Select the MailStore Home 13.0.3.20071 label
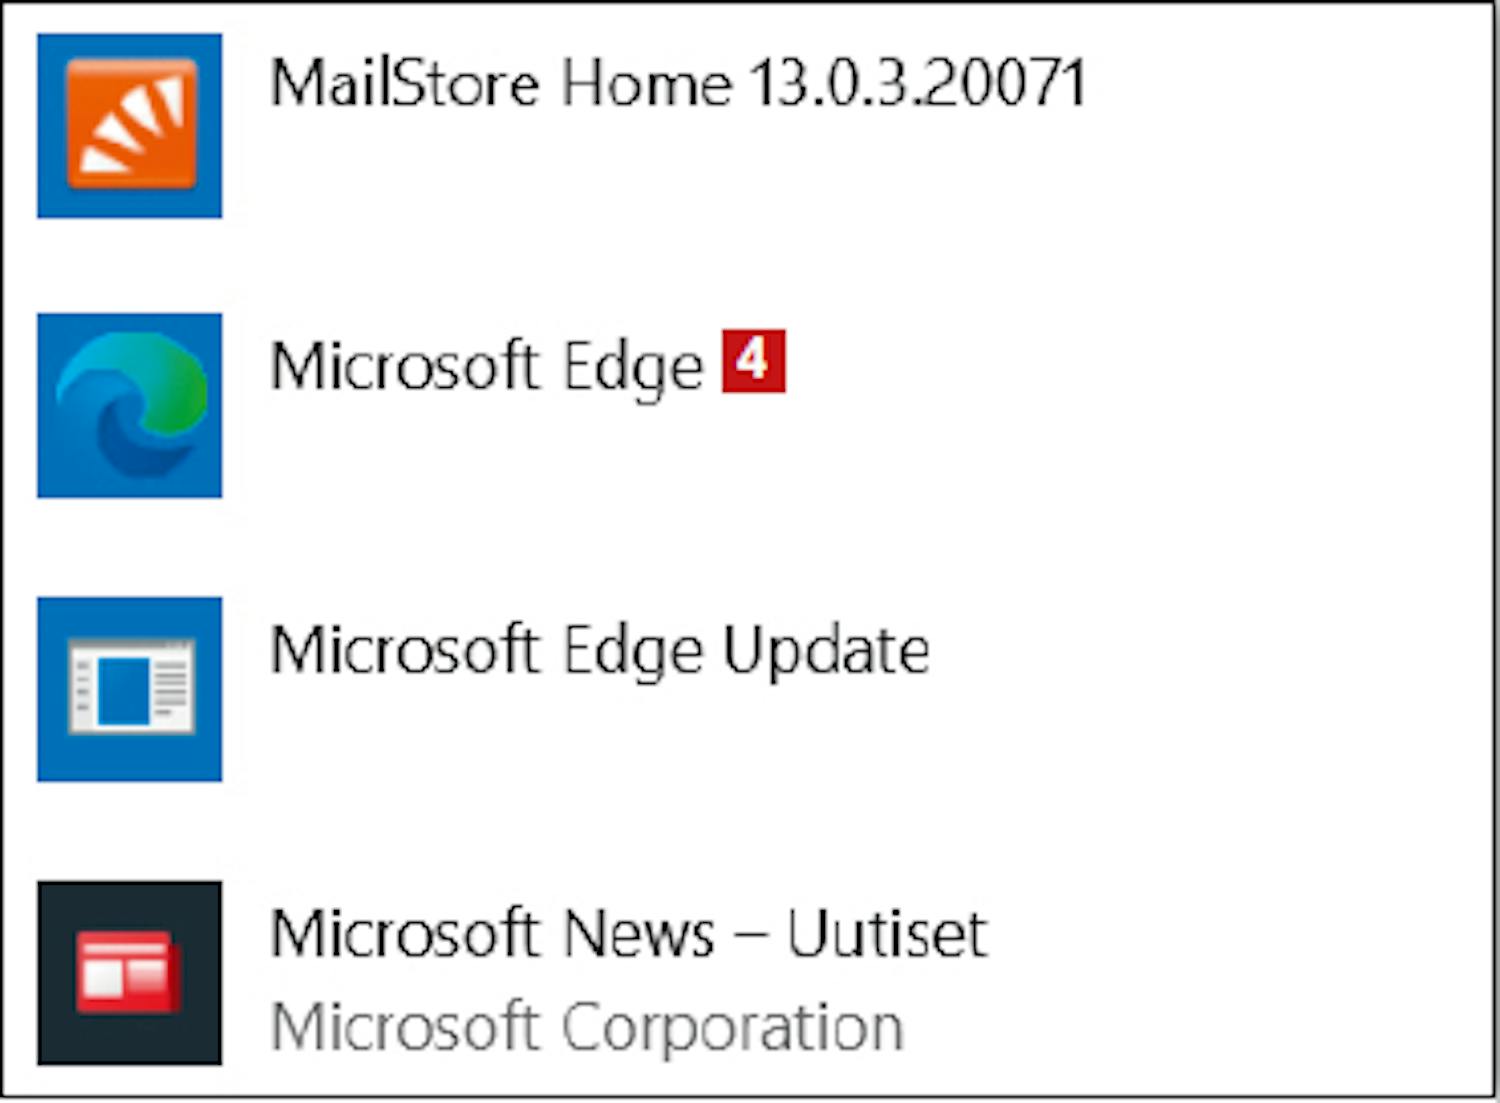 (x=678, y=82)
